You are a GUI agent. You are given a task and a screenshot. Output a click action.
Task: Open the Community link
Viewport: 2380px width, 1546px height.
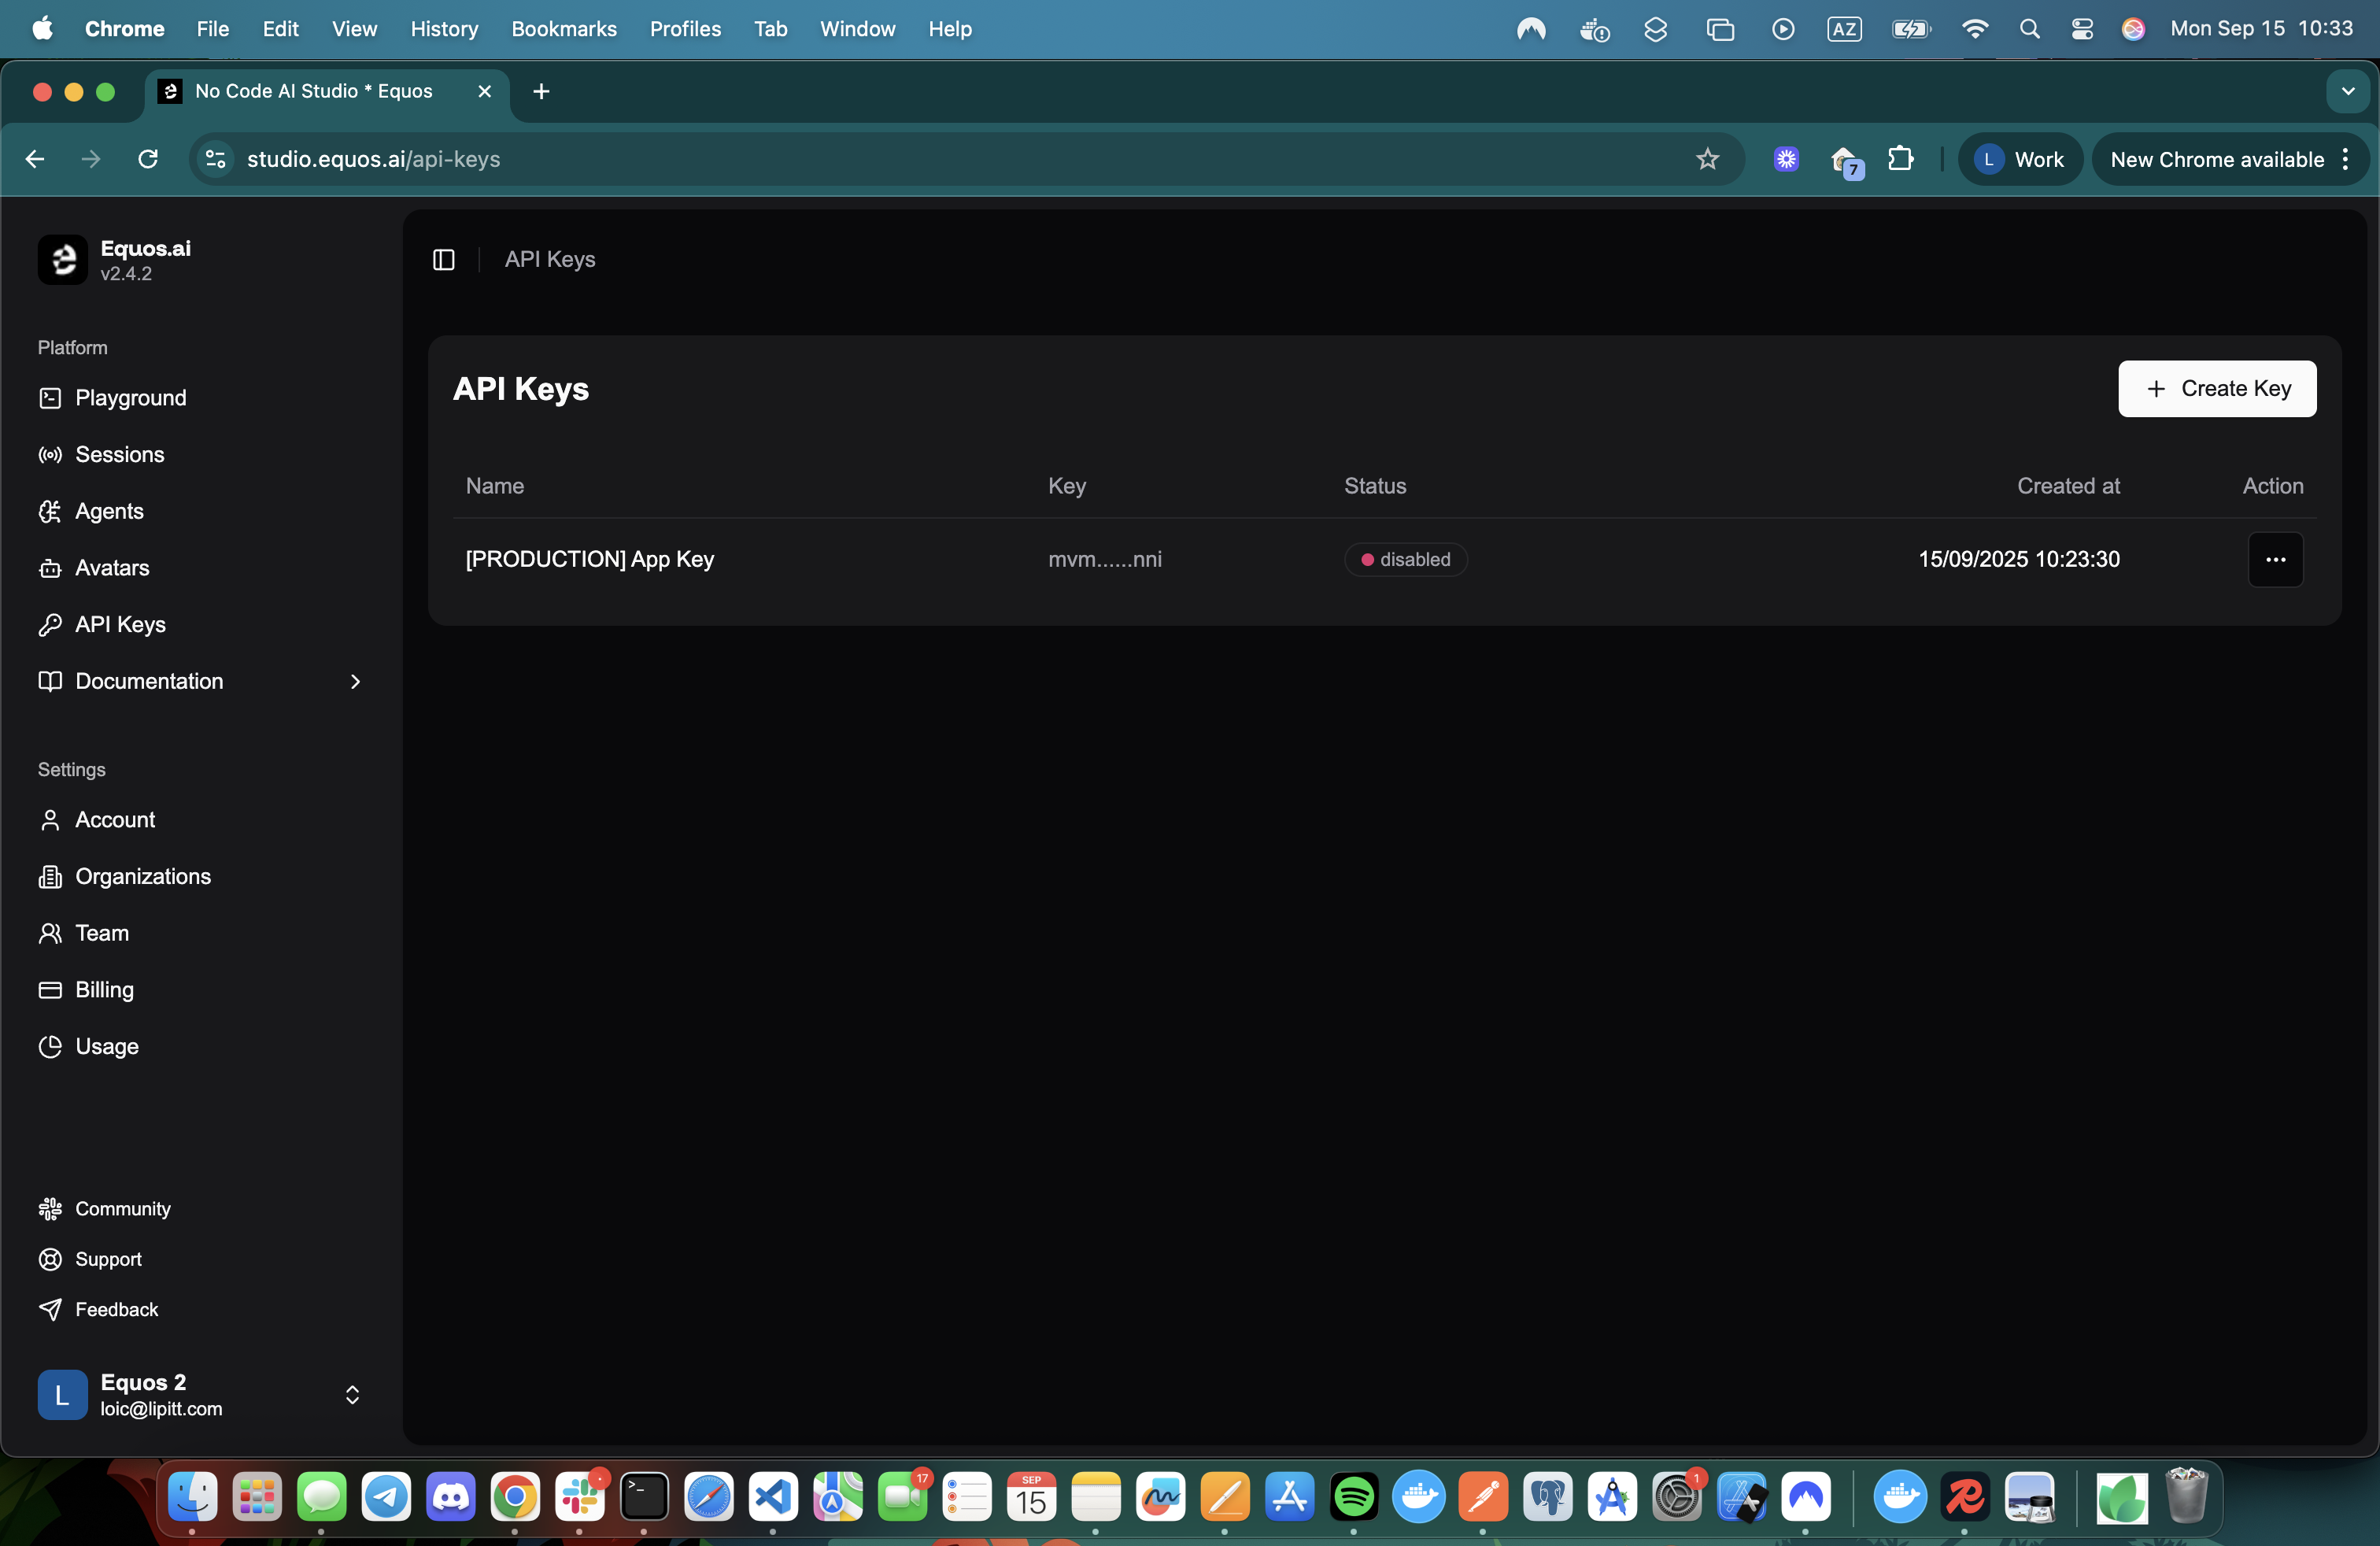point(122,1209)
